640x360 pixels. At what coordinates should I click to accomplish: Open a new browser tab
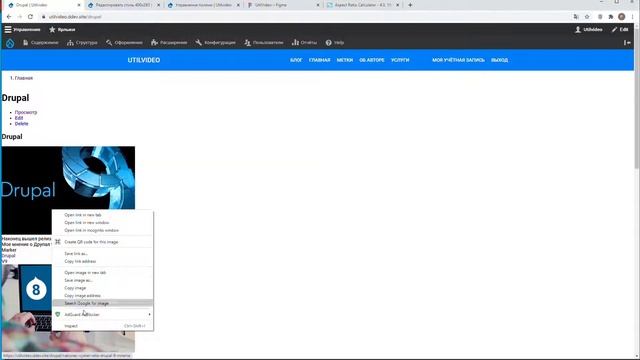pyautogui.click(x=410, y=5)
